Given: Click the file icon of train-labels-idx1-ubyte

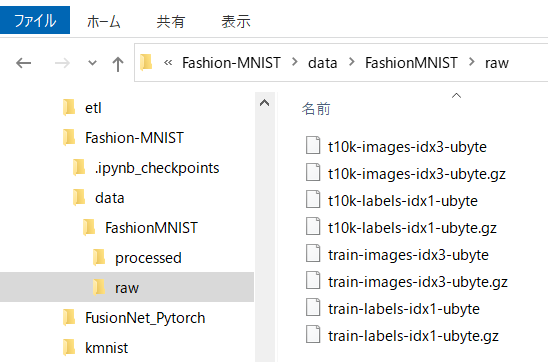Looking at the screenshot, I should click(313, 307).
